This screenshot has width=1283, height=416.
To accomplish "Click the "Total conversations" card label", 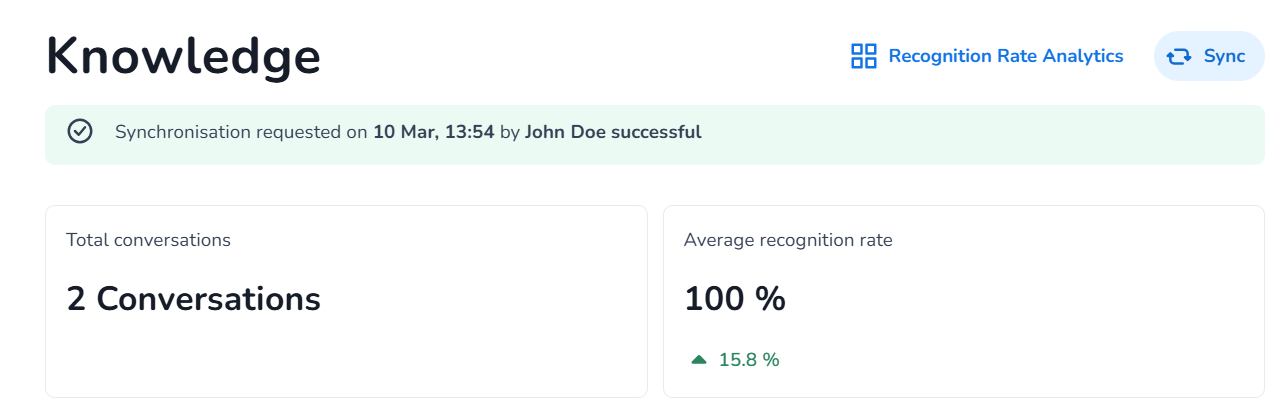I will click(x=148, y=240).
